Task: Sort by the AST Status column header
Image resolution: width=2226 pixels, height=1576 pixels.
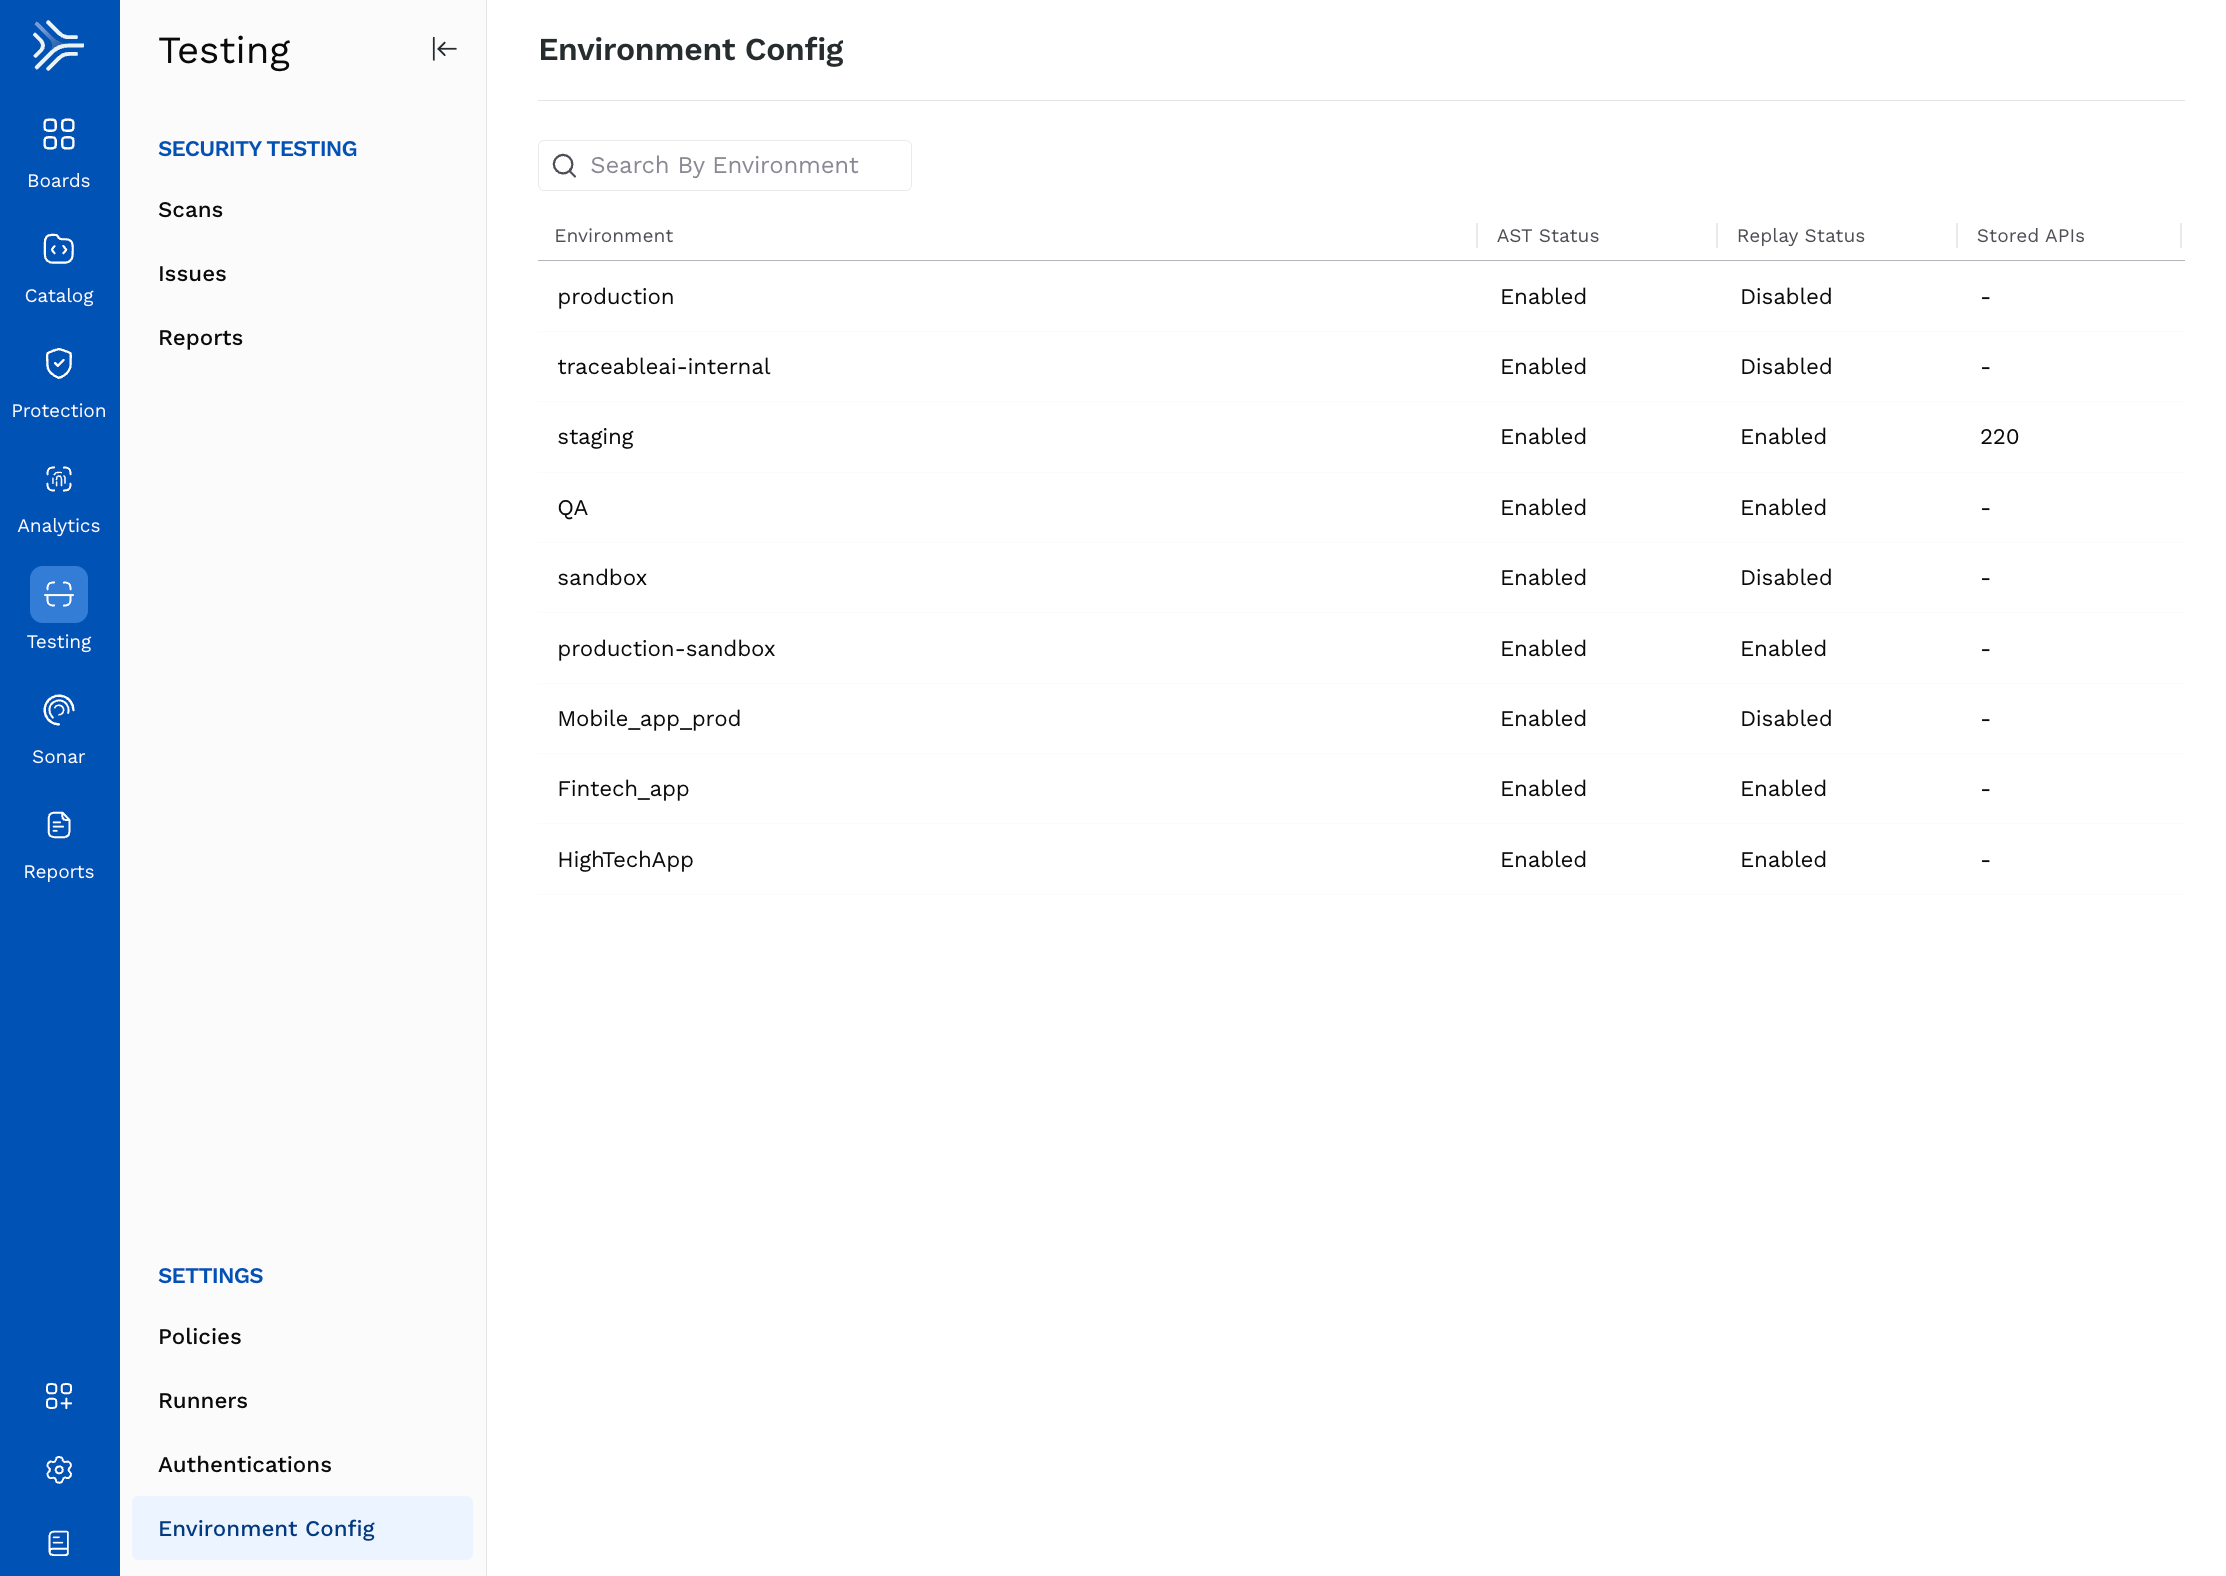Action: (1547, 236)
